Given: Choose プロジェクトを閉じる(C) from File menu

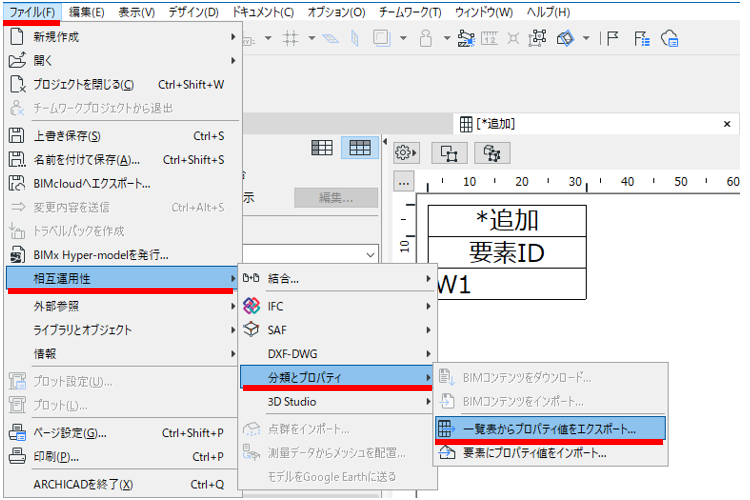Looking at the screenshot, I should (122, 85).
